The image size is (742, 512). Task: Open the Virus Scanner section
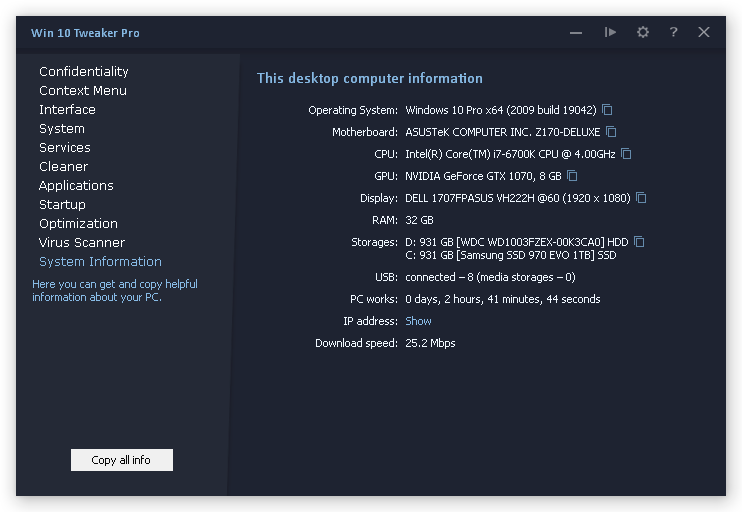[82, 242]
